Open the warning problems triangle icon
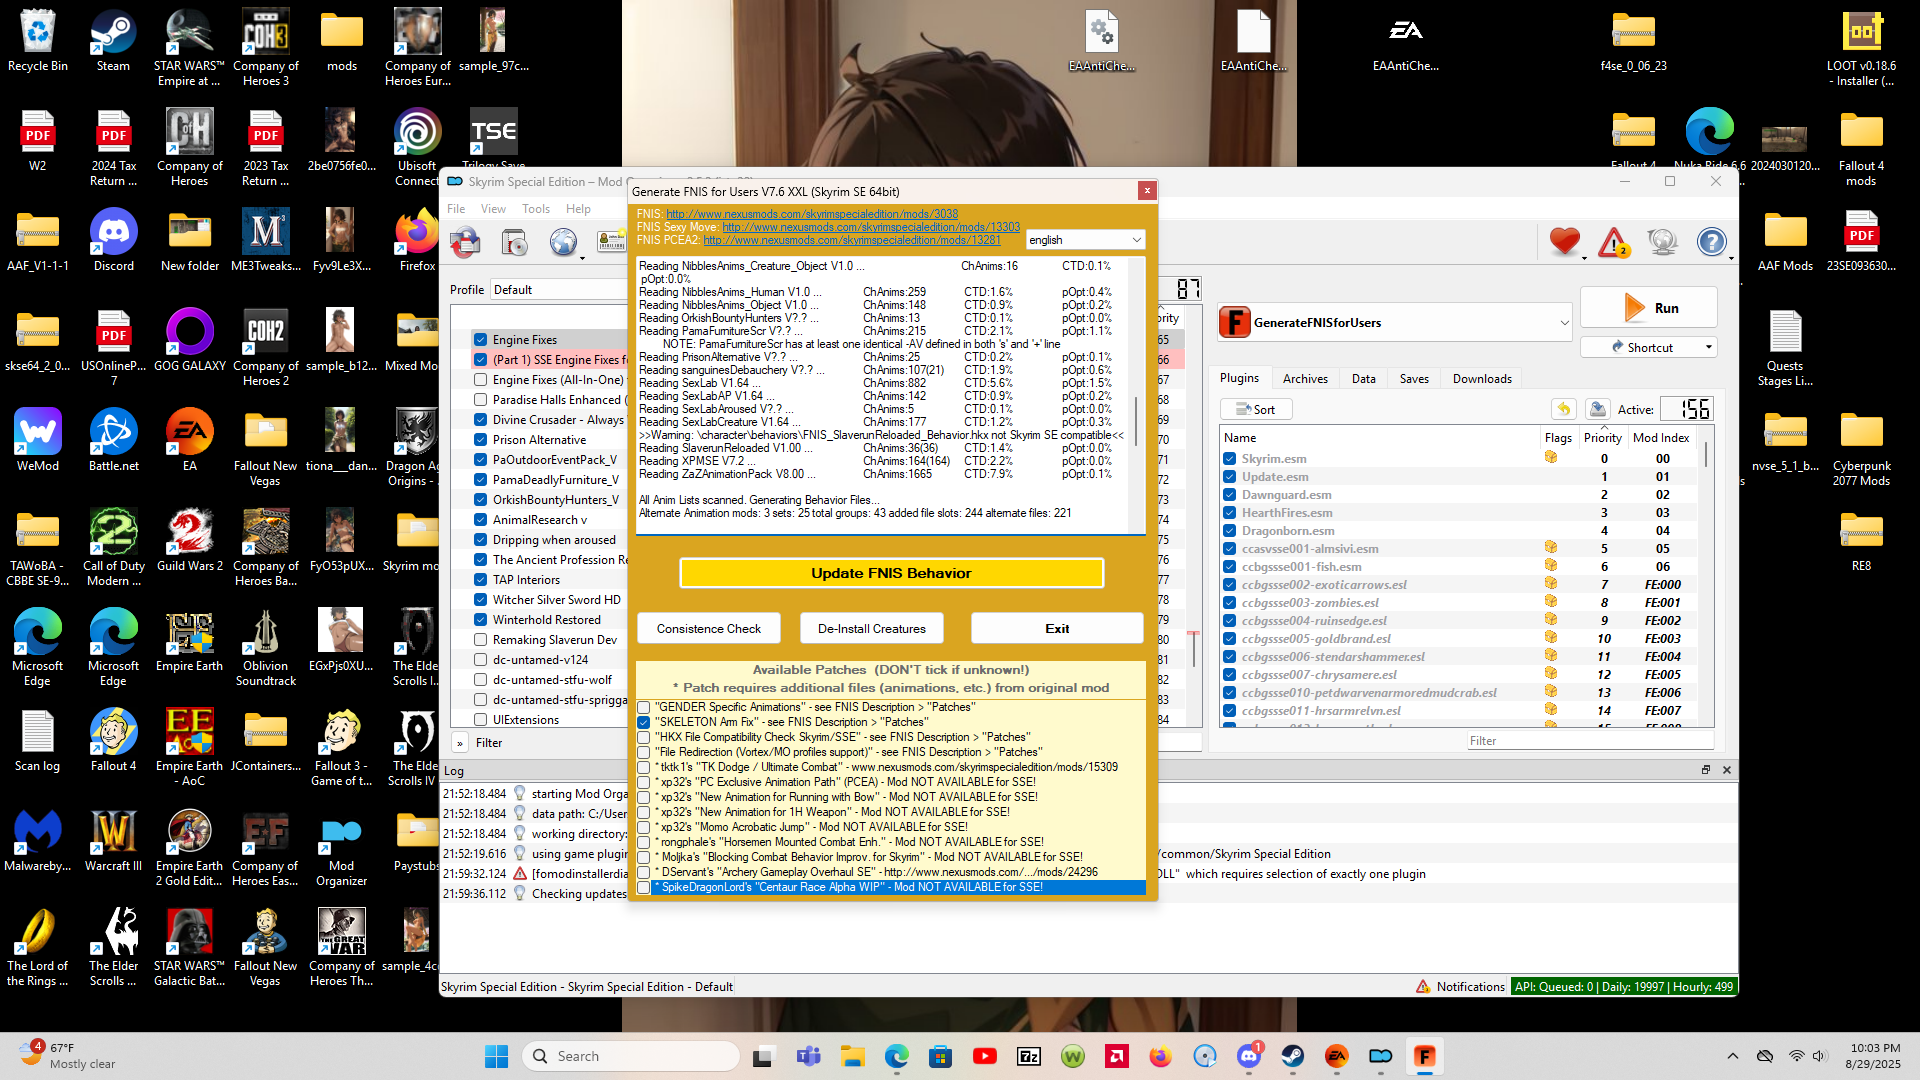Viewport: 1920px width, 1080px height. tap(1613, 242)
